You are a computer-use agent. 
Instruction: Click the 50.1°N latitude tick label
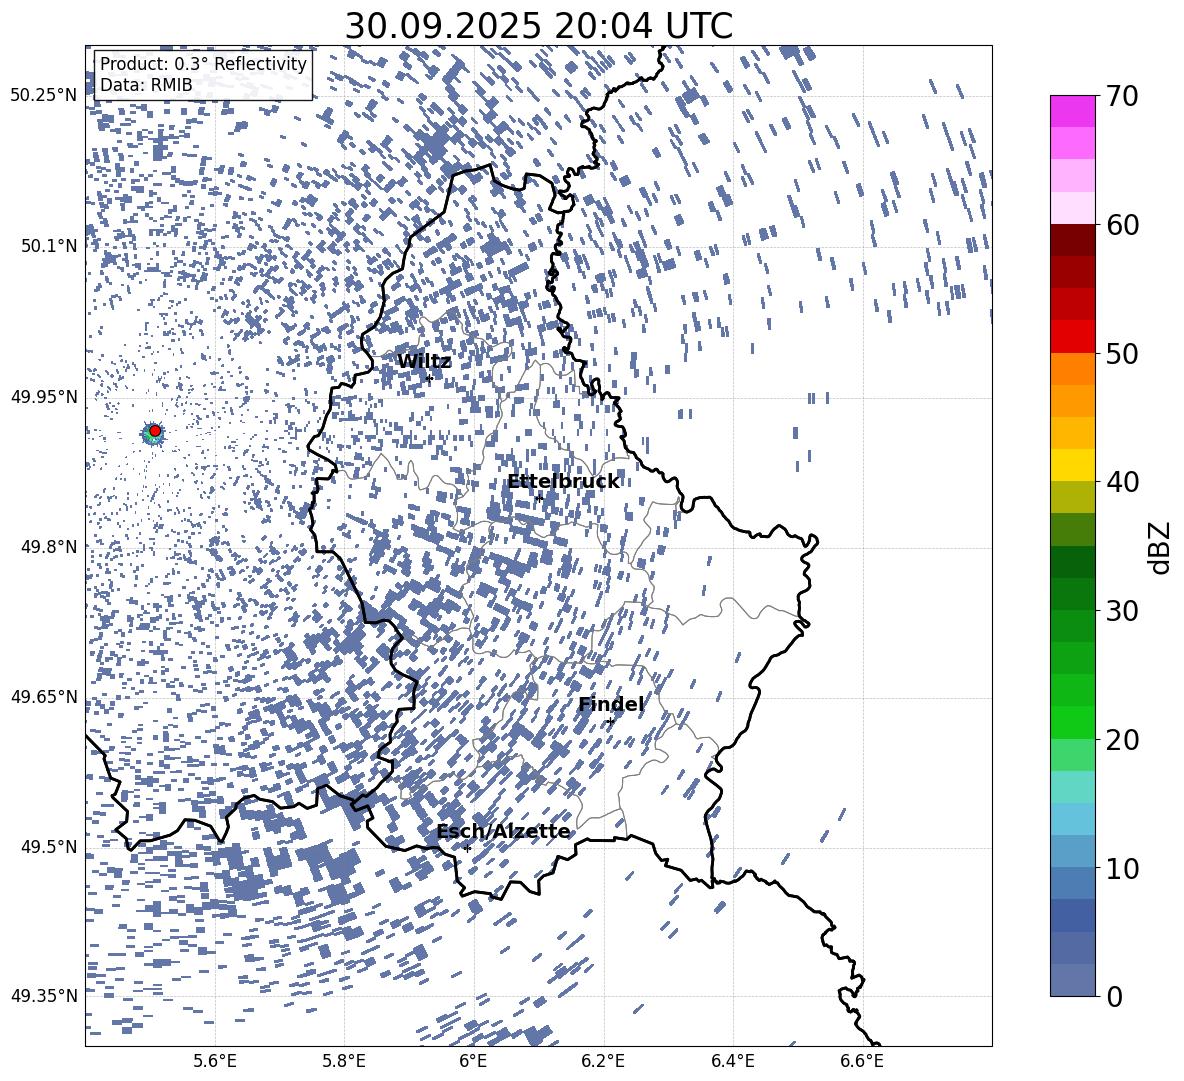coord(49,246)
